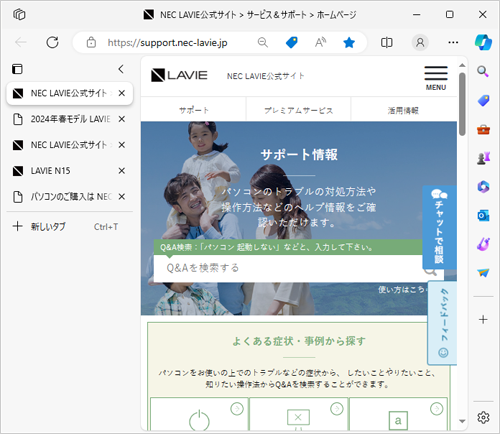Open the shopping price tag icon in address bar

coord(292,42)
